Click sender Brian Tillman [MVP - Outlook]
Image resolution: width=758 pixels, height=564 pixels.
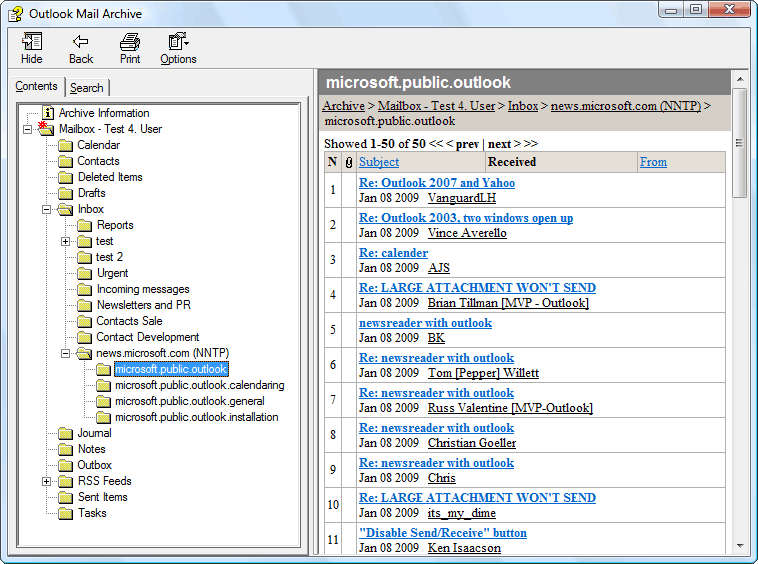508,303
